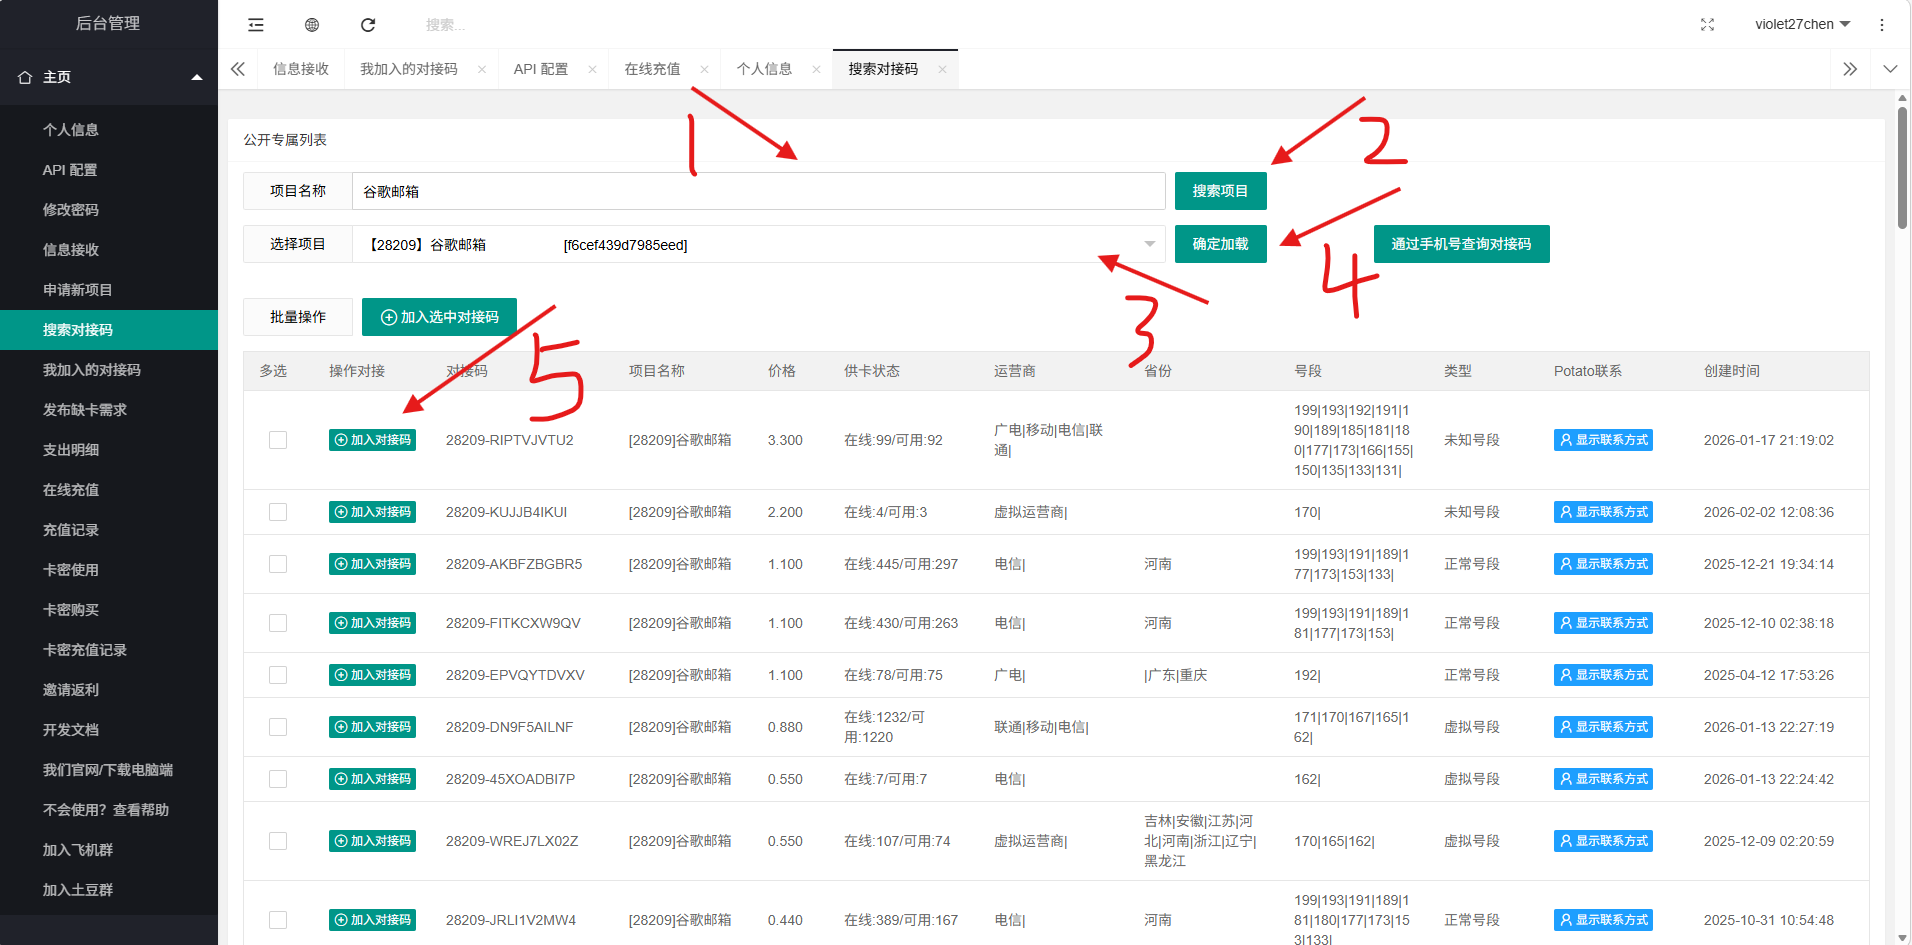The height and width of the screenshot is (945, 1912).
Task: Click the refresh icon in top toolbar
Action: coord(368,25)
